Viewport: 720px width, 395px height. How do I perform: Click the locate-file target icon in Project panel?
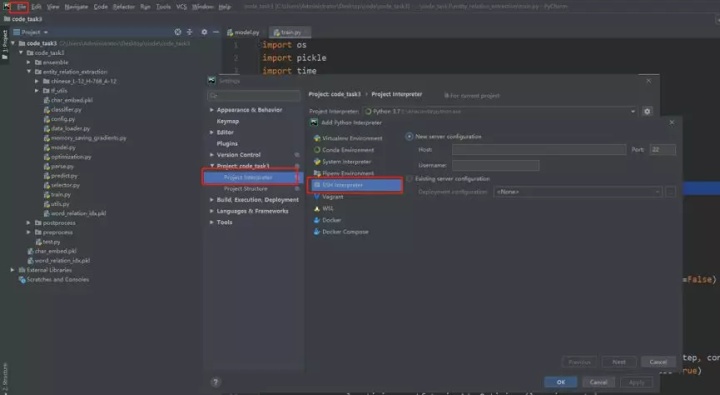pyautogui.click(x=178, y=32)
